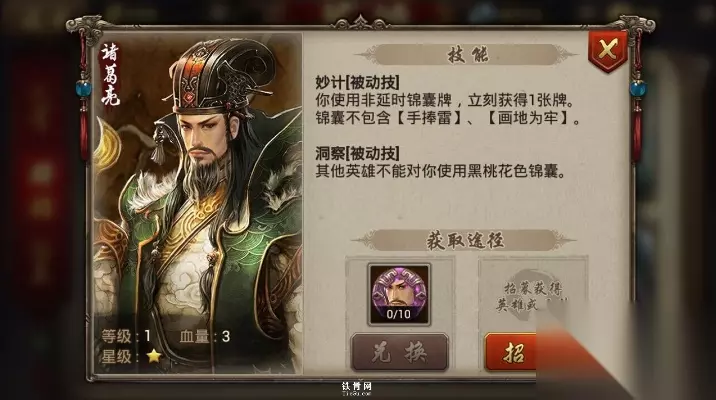Select the 技能 section header
716x400 pixels.
467,55
